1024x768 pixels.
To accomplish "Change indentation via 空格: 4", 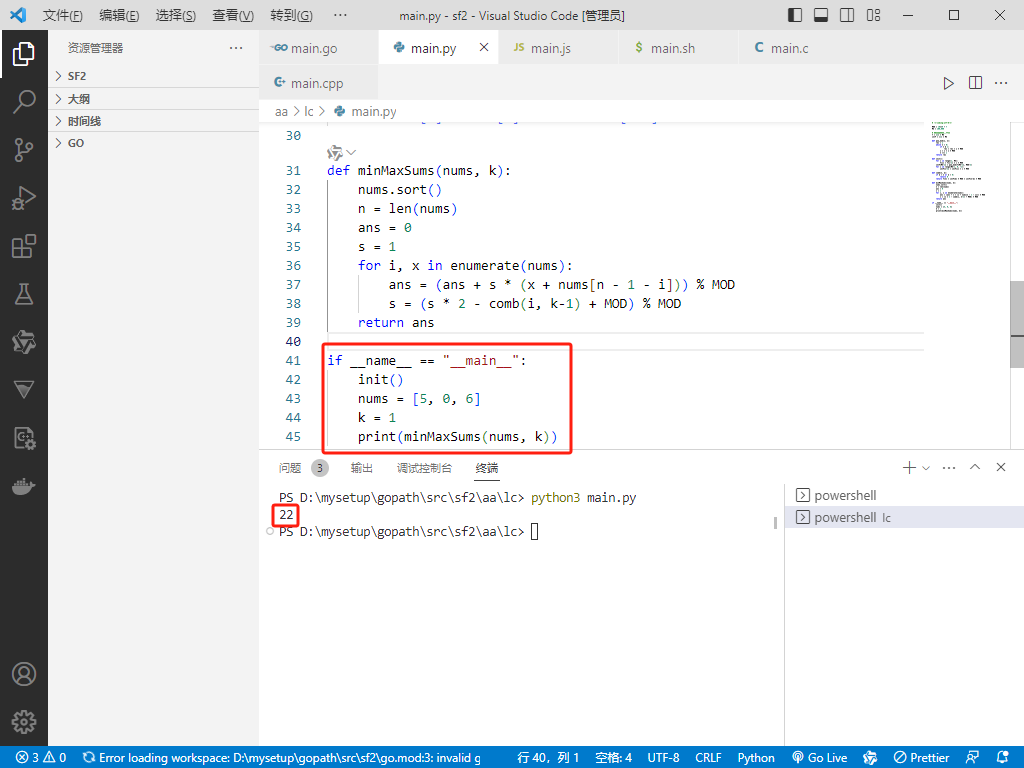I will pos(613,758).
